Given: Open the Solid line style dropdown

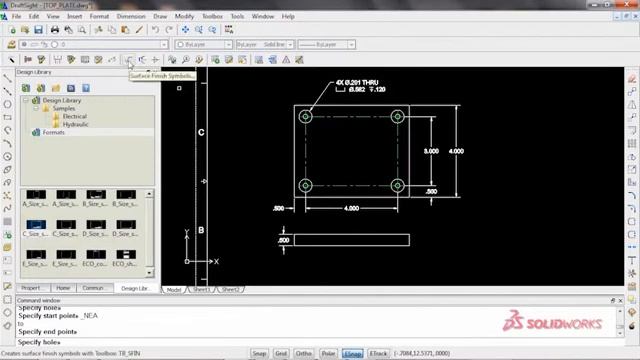Looking at the screenshot, I should 290,44.
